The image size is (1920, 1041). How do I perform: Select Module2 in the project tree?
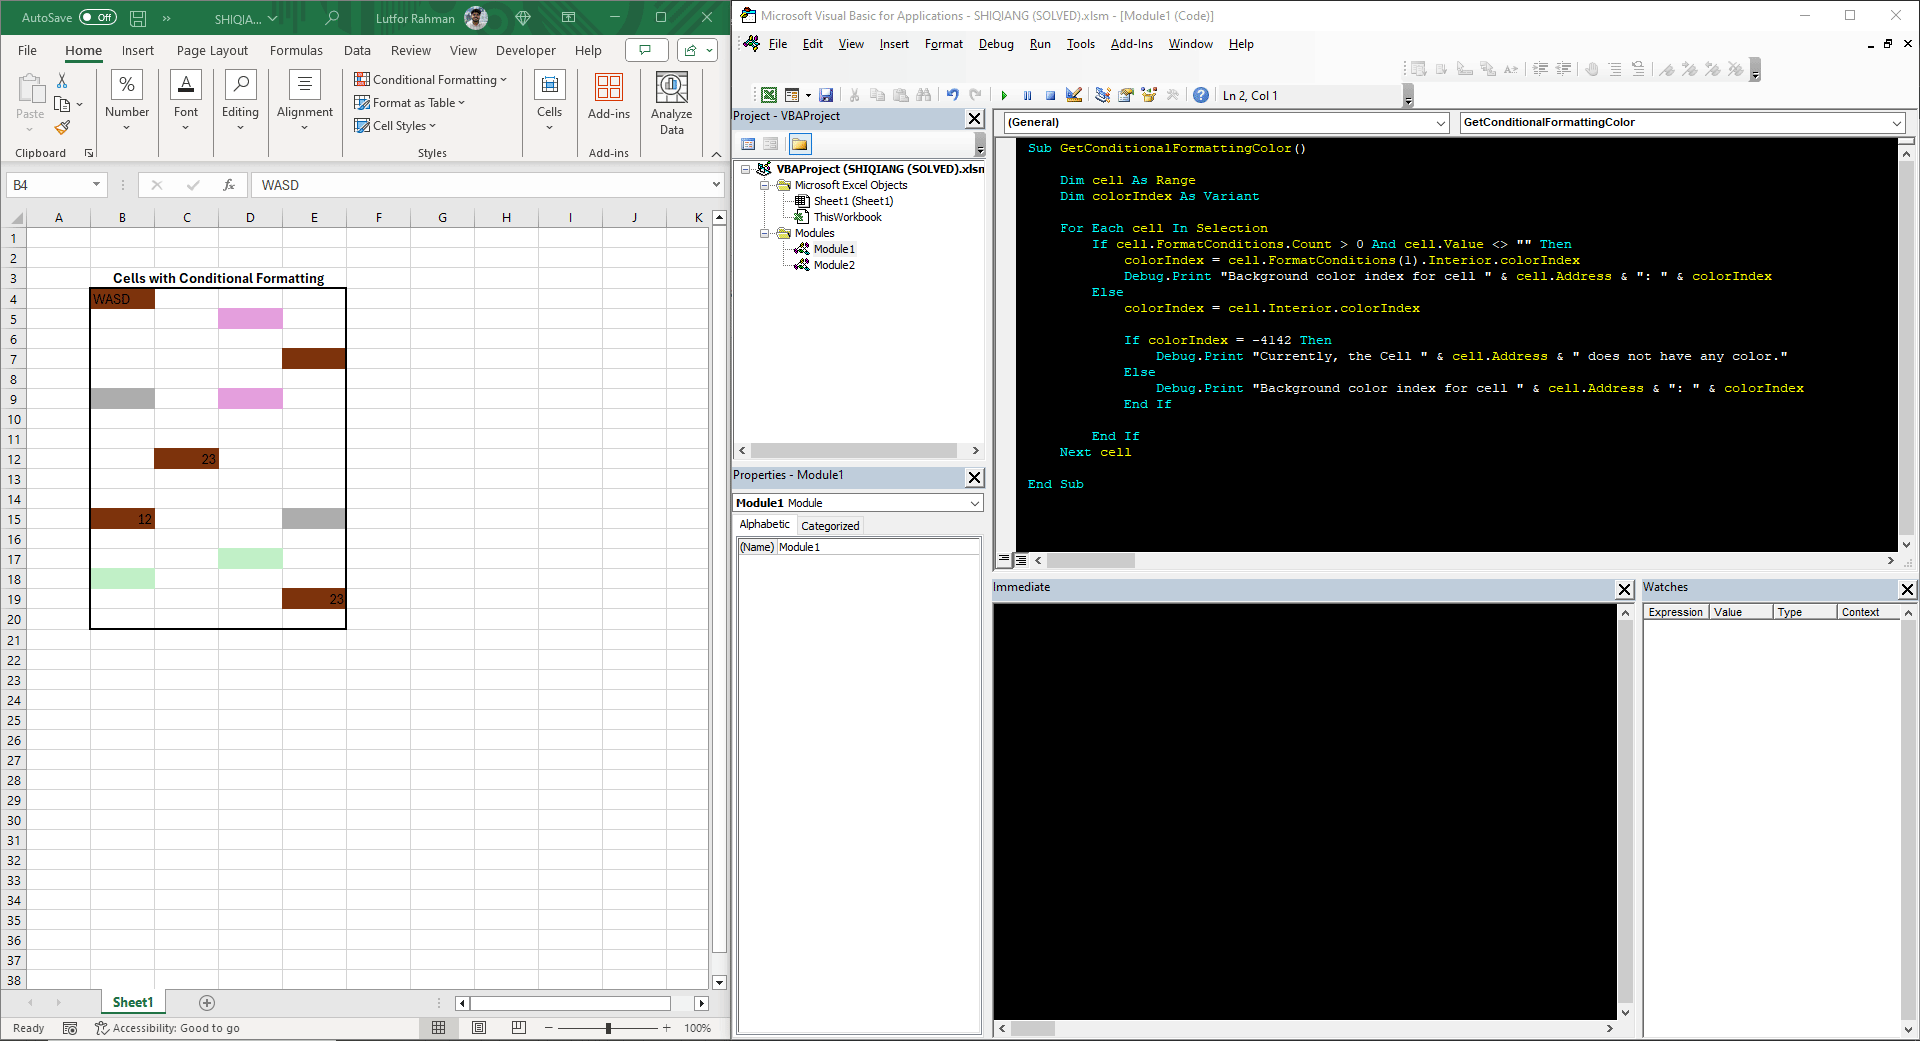834,265
